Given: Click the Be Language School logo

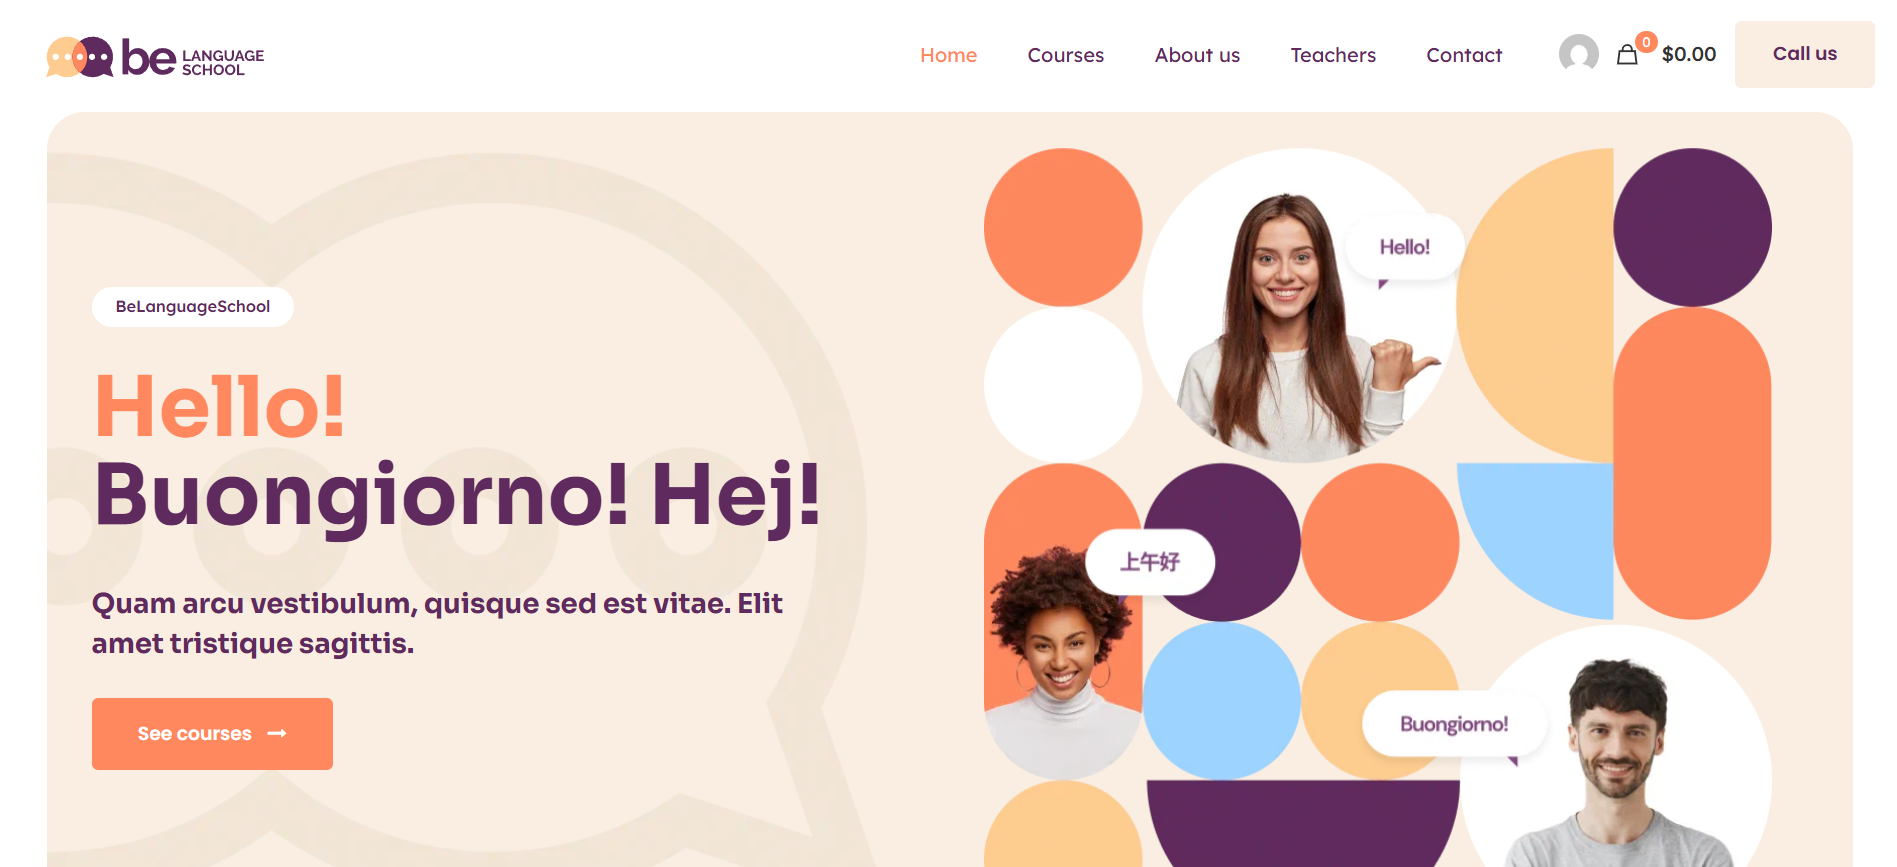Looking at the screenshot, I should point(155,57).
